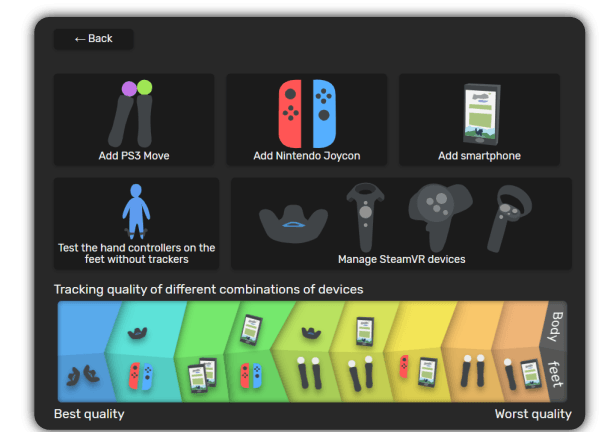Click the Body row label on chart

tap(556, 327)
